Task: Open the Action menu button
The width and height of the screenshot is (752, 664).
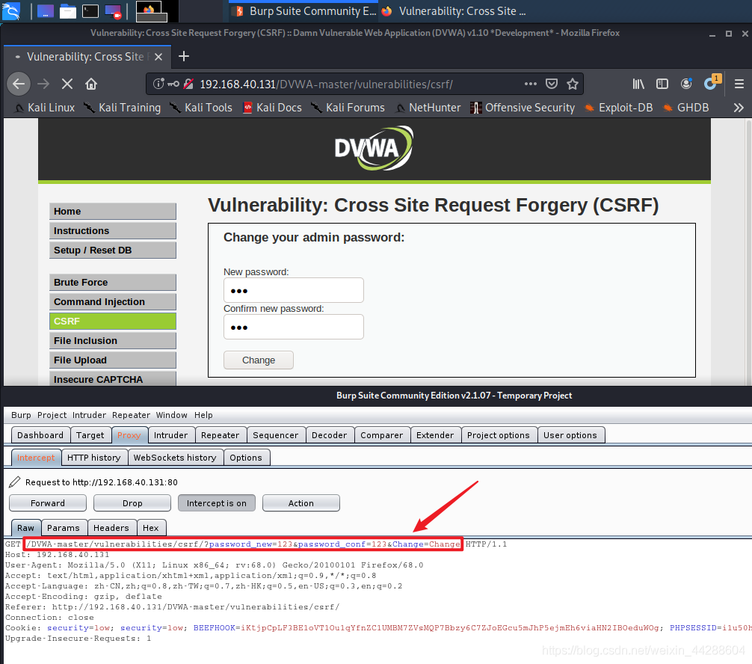Action: [x=301, y=503]
